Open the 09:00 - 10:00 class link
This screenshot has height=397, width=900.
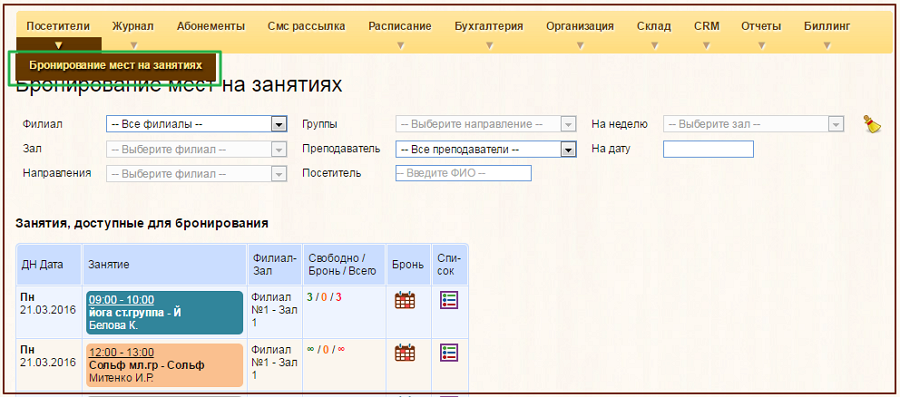(x=122, y=299)
